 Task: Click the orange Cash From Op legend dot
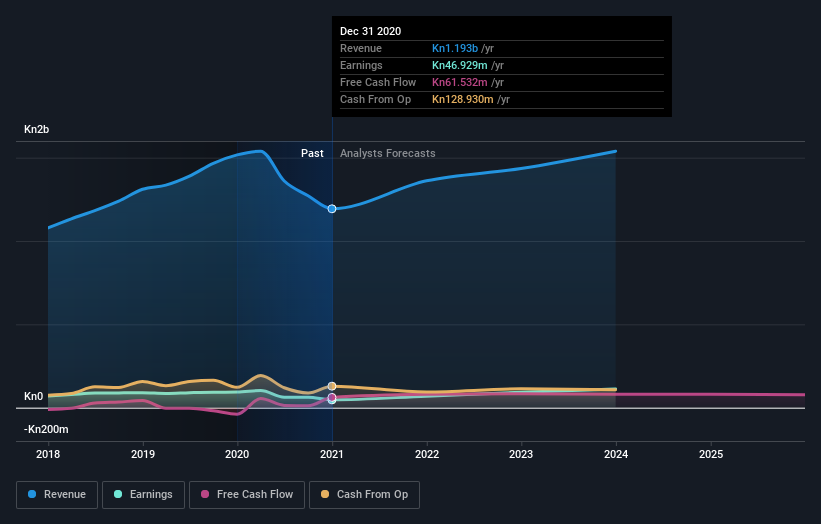(x=325, y=494)
